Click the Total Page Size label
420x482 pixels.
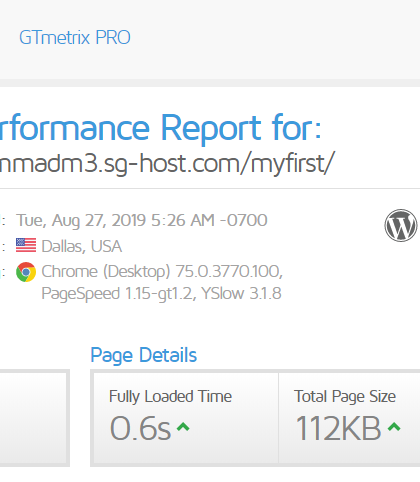(345, 397)
